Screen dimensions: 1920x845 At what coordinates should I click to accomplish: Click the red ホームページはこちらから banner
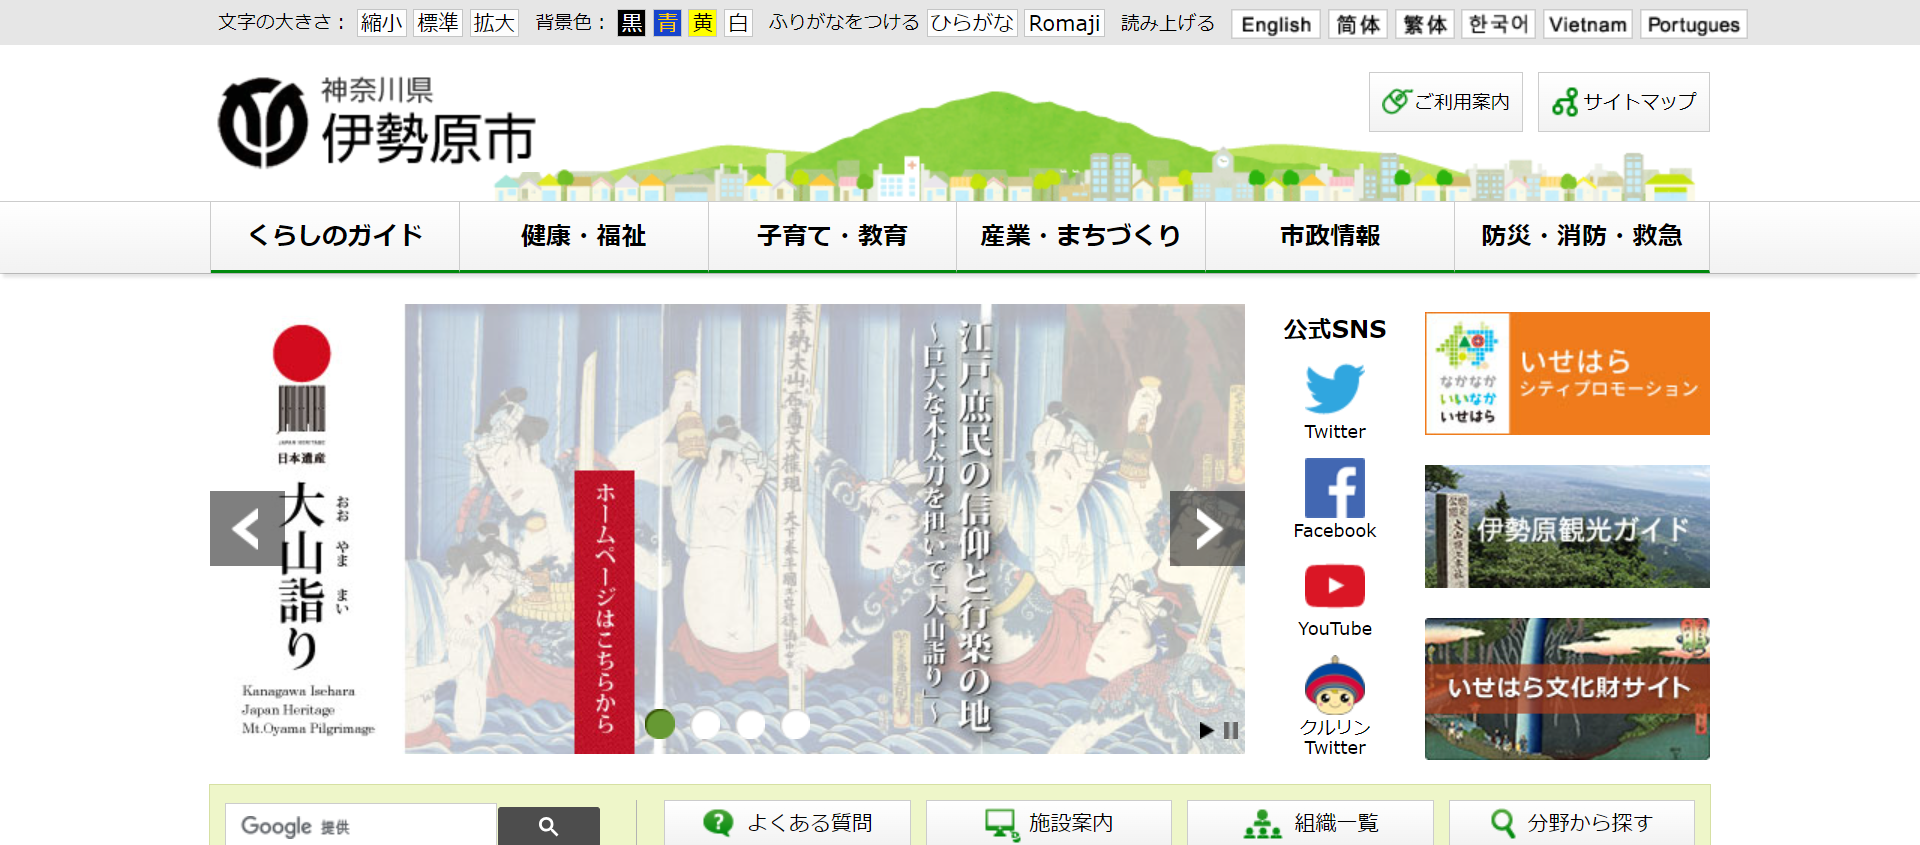(x=604, y=611)
